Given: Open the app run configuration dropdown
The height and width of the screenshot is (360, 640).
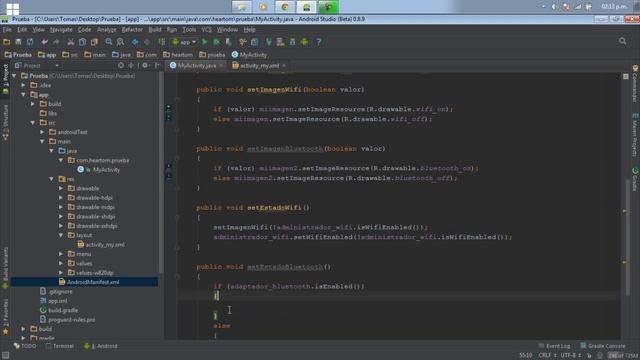Looking at the screenshot, I should pos(184,42).
